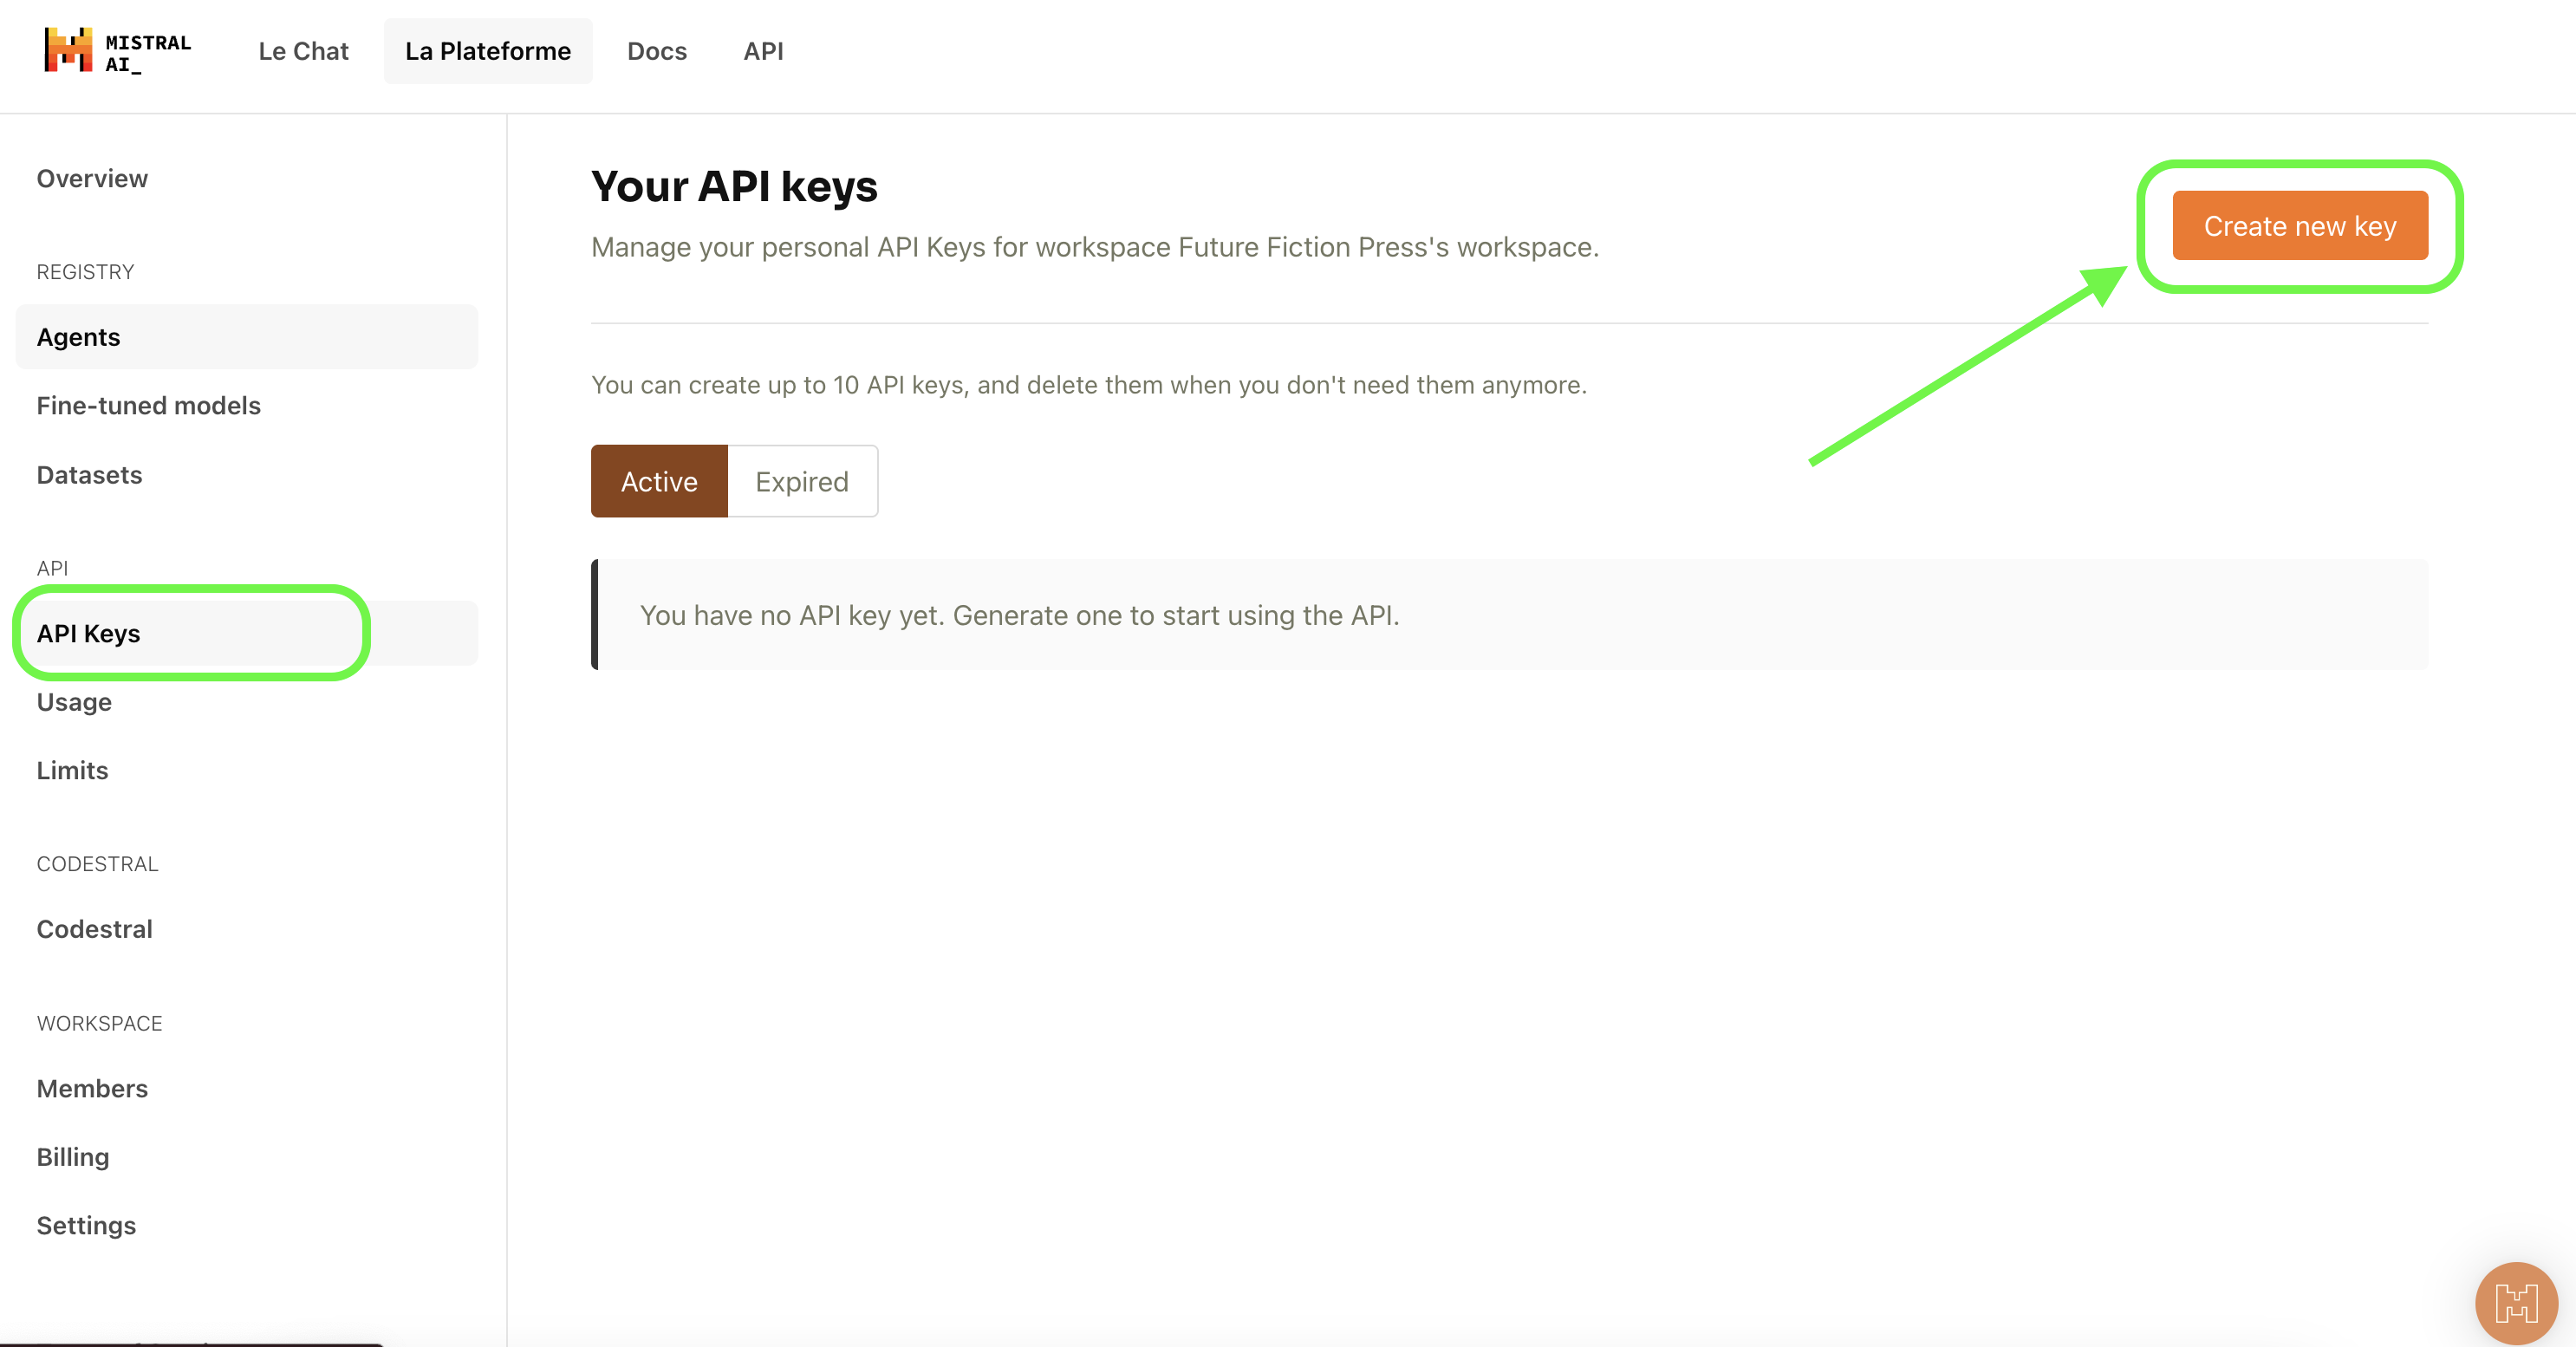Click the Mistral AI logo
2576x1347 pixels.
point(118,51)
